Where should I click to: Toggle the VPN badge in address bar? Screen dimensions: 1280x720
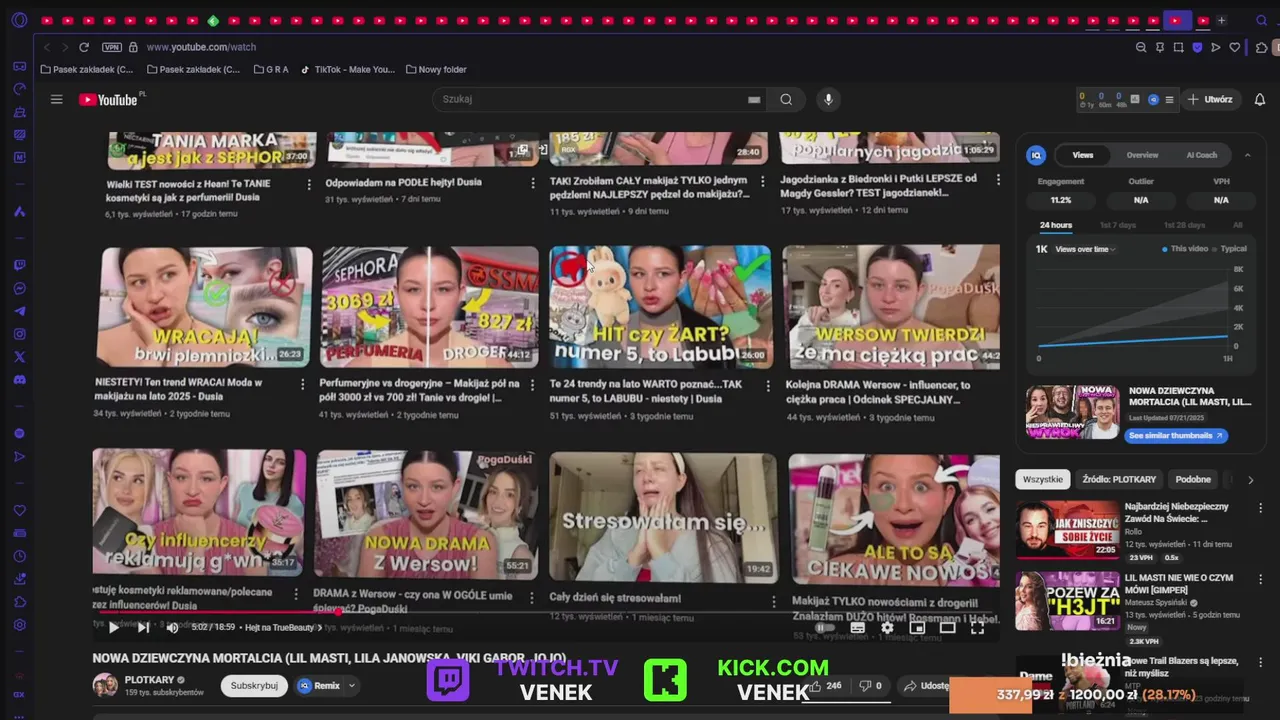112,47
